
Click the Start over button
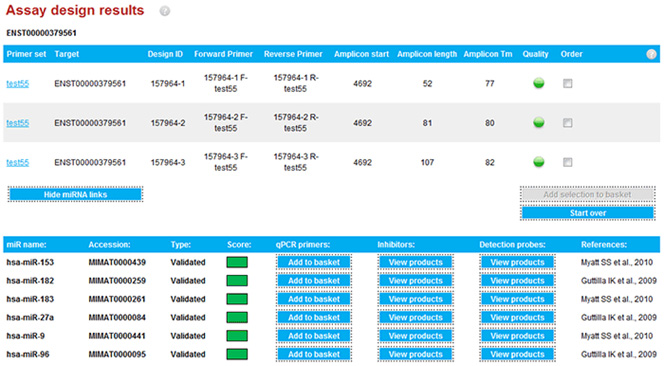pyautogui.click(x=587, y=213)
